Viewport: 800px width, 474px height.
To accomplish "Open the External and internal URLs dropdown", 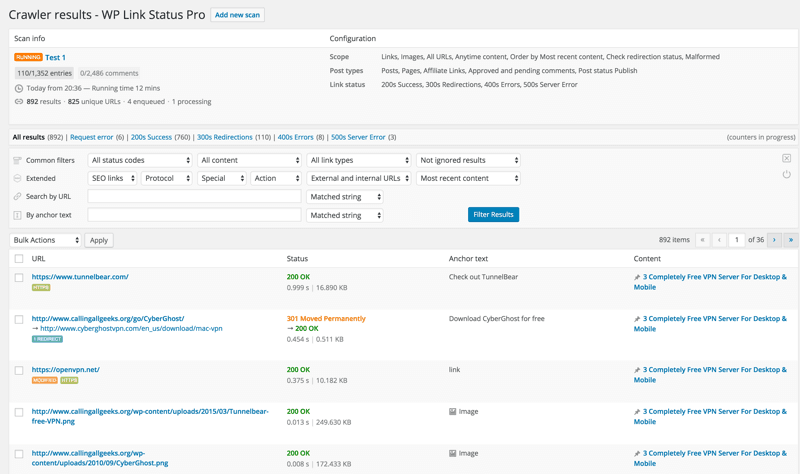I will point(359,178).
